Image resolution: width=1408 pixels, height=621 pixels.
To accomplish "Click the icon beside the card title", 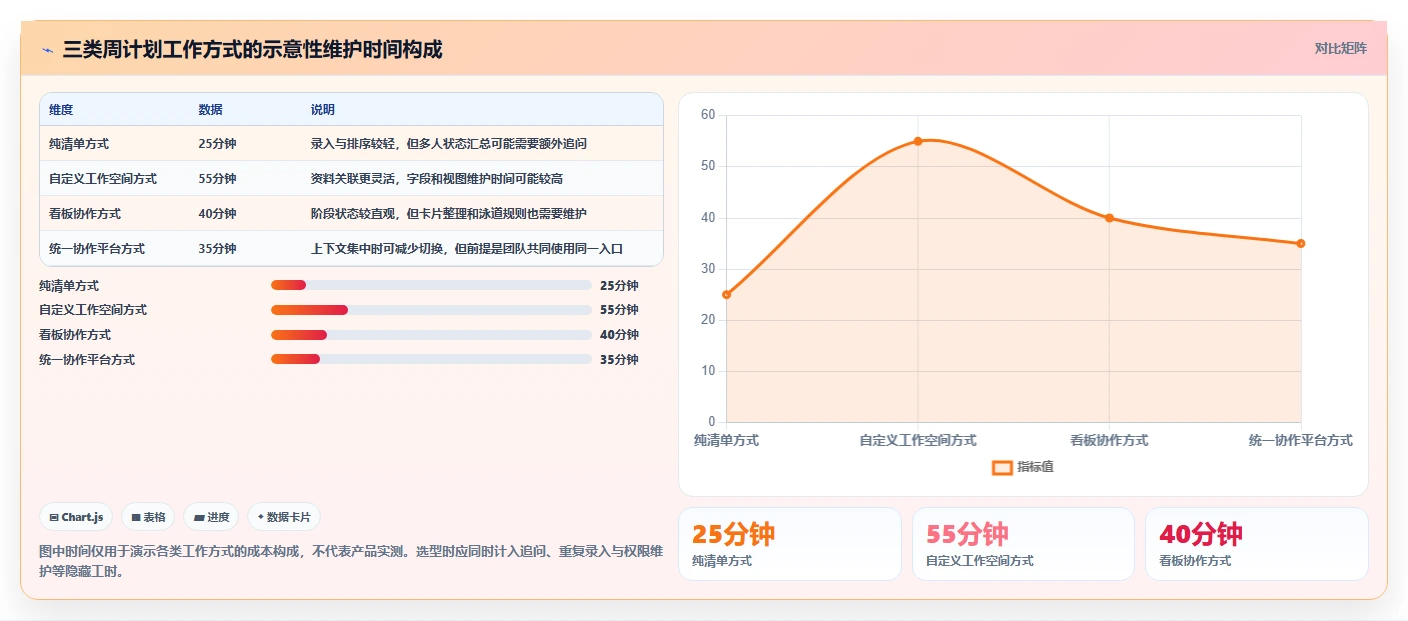I will [48, 49].
